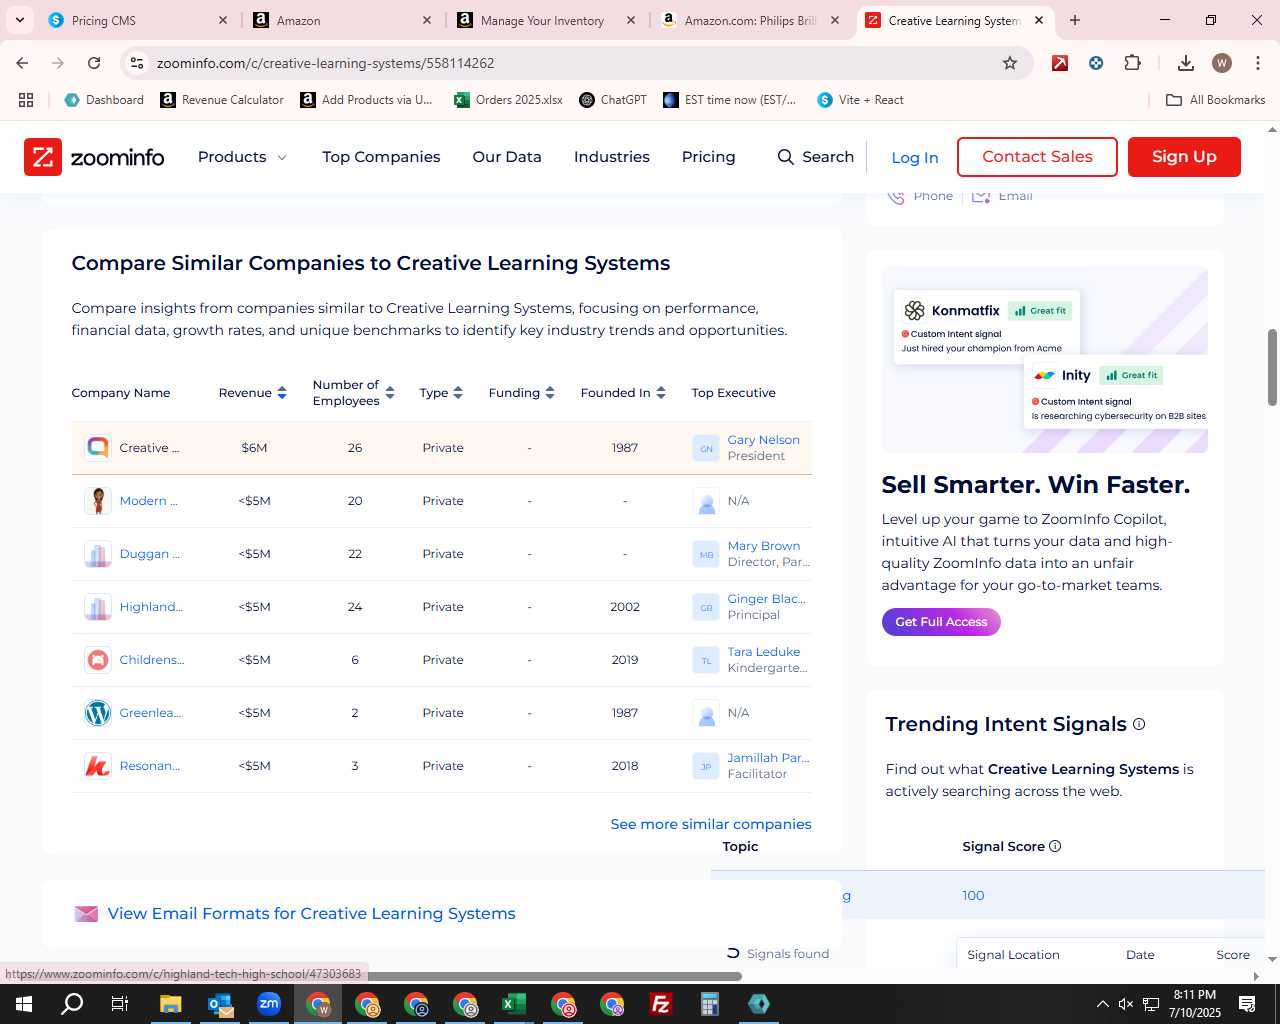Viewport: 1280px width, 1024px height.
Task: Click the Greenleaf WordPress logo icon
Action: pyautogui.click(x=98, y=713)
